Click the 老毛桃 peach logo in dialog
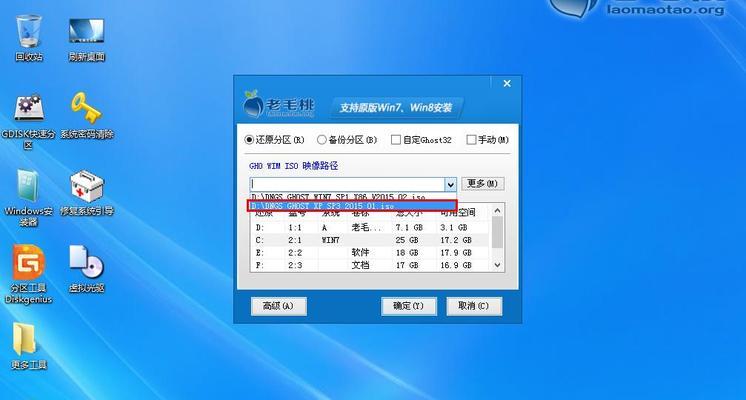The width and height of the screenshot is (746, 400). point(278,104)
